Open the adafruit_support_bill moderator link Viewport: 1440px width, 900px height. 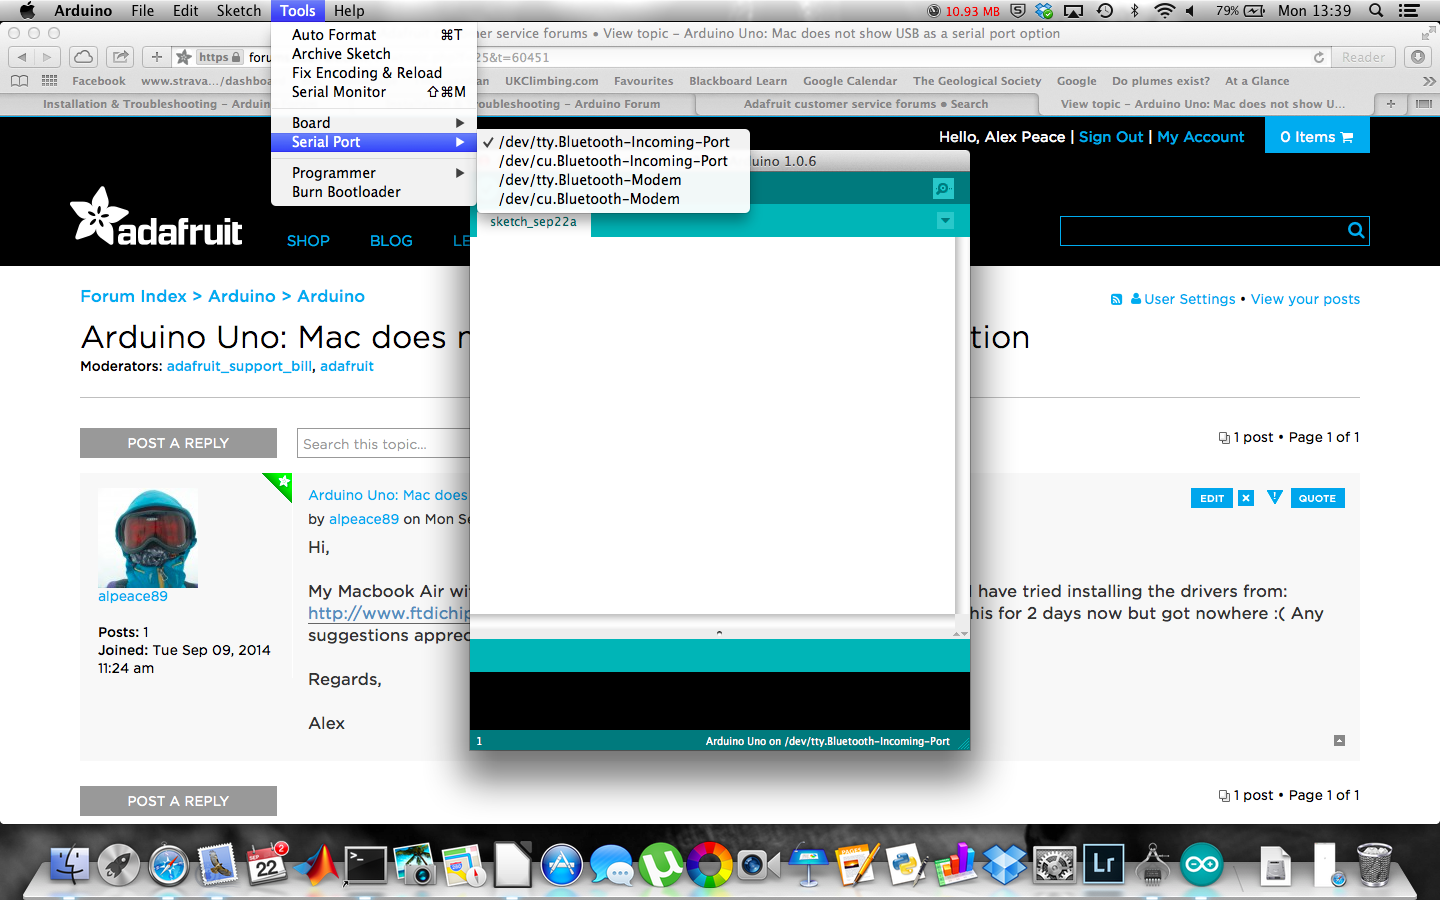point(240,366)
